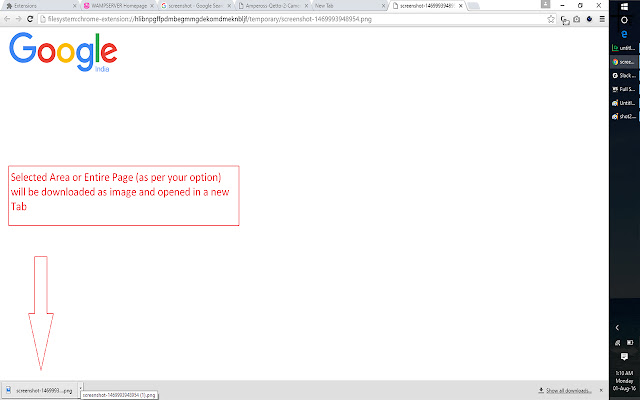Switch to the Slack window in the taskbar
The width and height of the screenshot is (640, 400).
tap(624, 76)
